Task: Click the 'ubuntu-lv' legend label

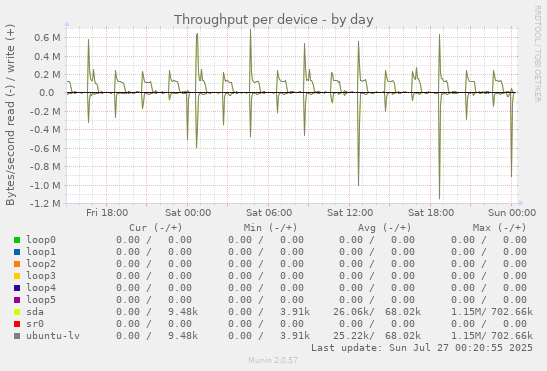Action: click(x=53, y=336)
